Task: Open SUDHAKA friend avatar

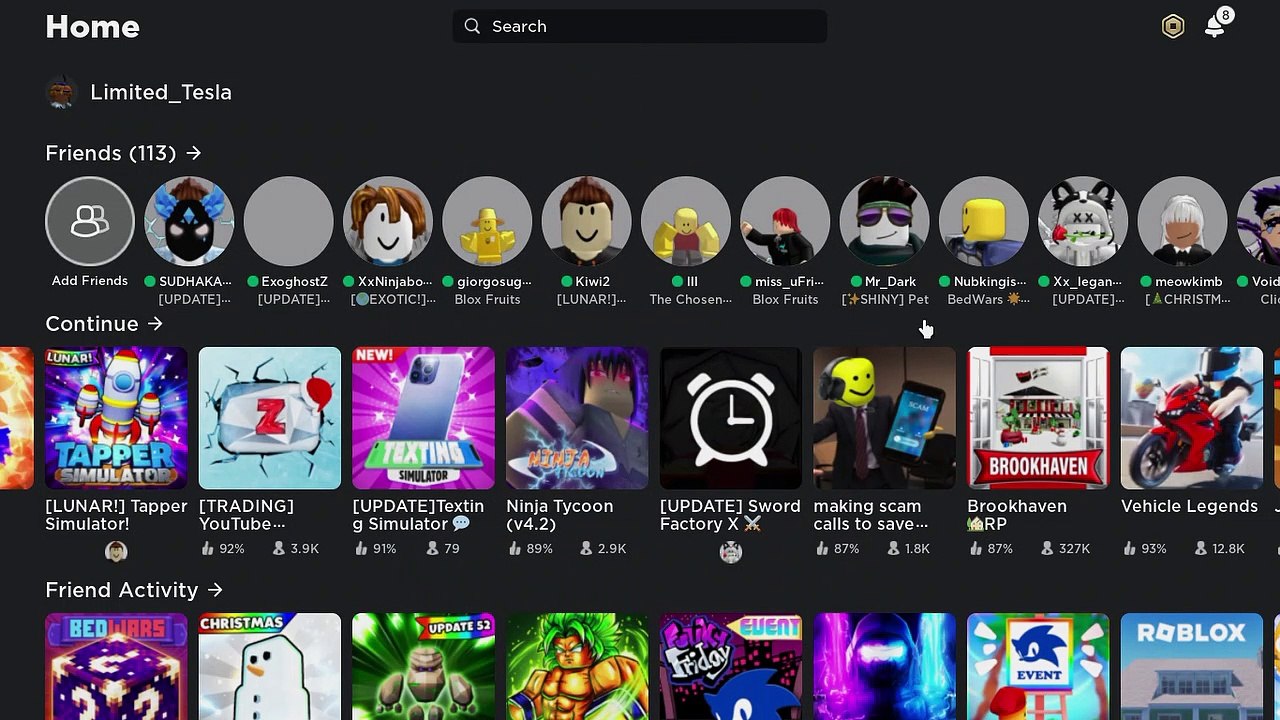Action: (189, 222)
